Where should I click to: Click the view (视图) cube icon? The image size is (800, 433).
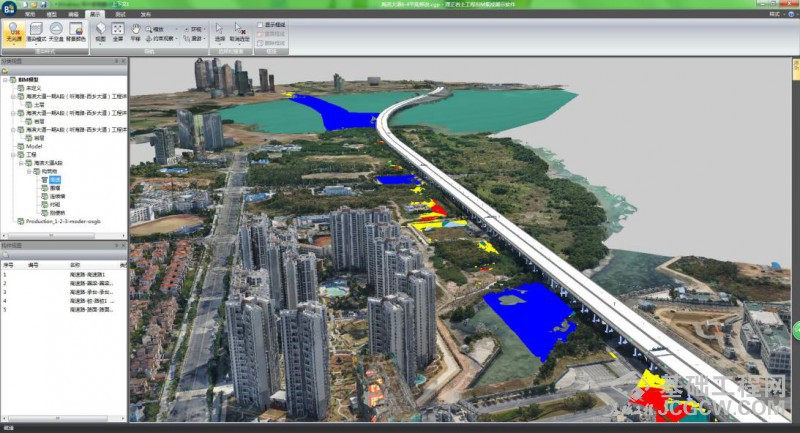[100, 32]
